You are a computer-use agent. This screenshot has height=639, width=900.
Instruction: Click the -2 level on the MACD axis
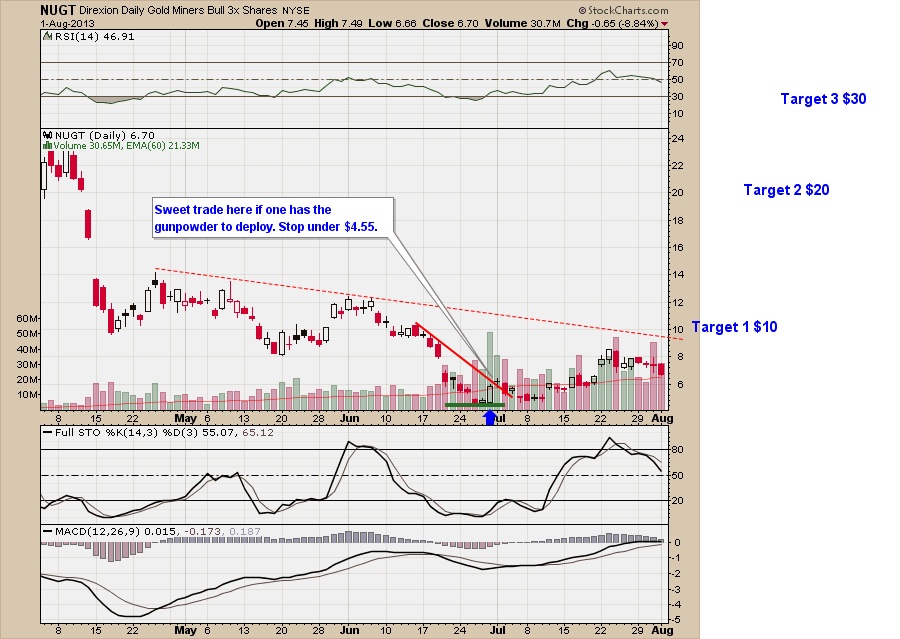(676, 574)
